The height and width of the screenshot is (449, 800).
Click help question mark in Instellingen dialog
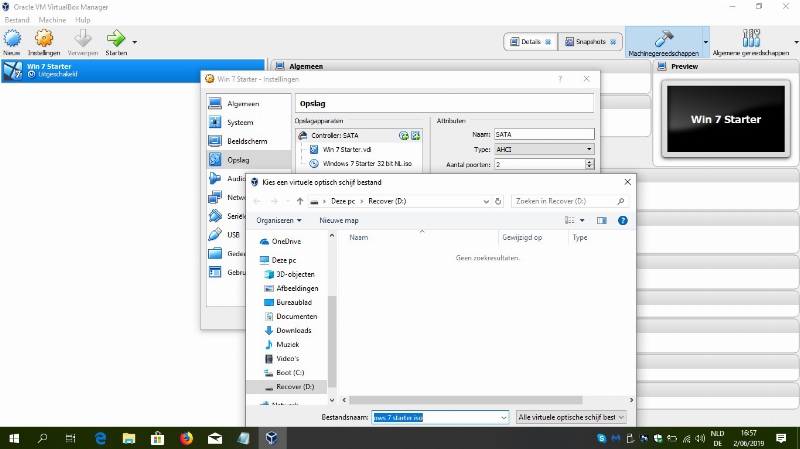pos(560,79)
